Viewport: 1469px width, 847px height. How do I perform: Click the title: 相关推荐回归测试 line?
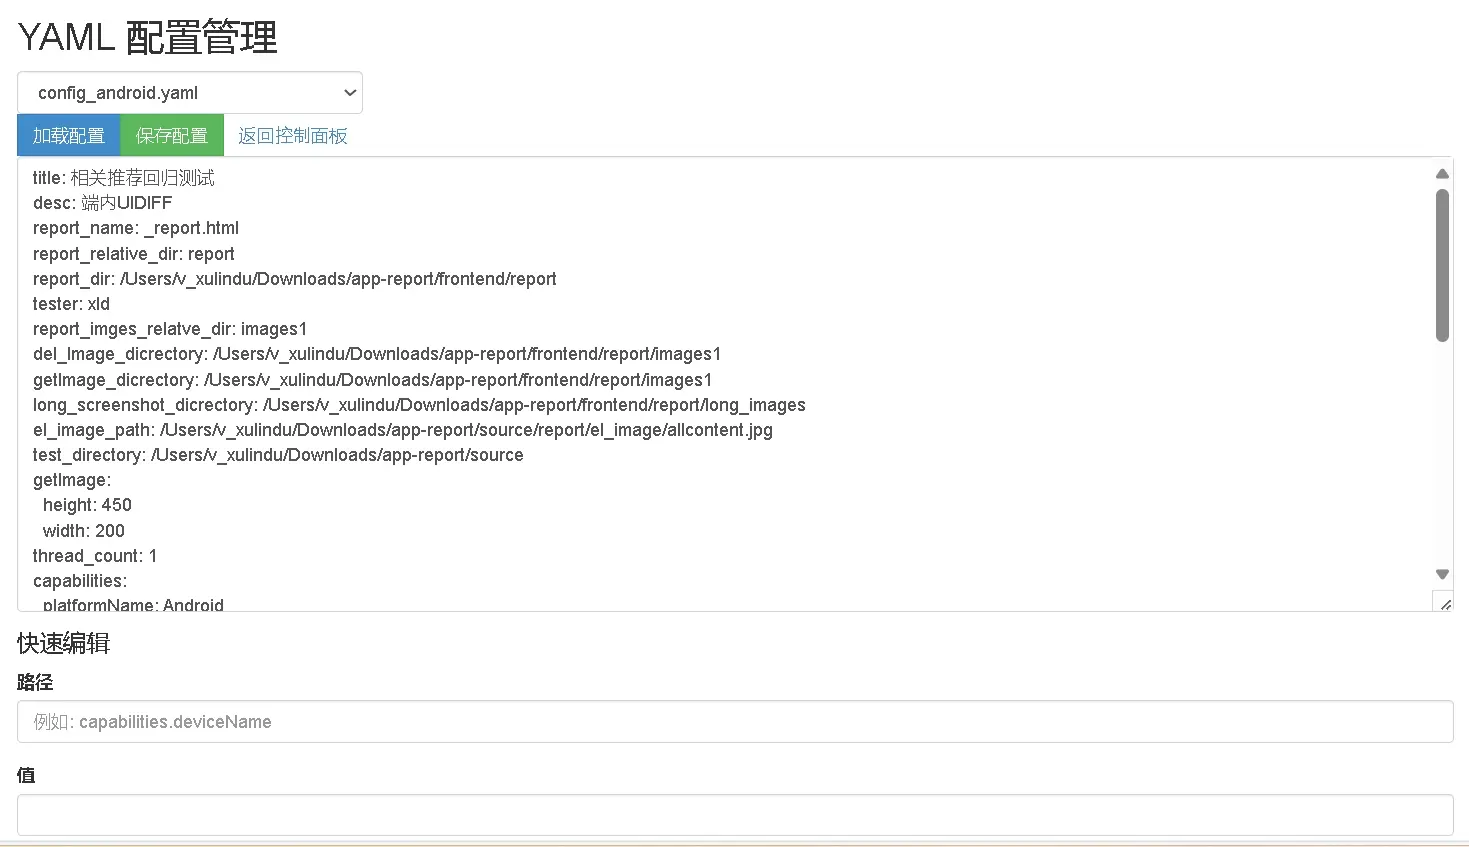(x=124, y=178)
